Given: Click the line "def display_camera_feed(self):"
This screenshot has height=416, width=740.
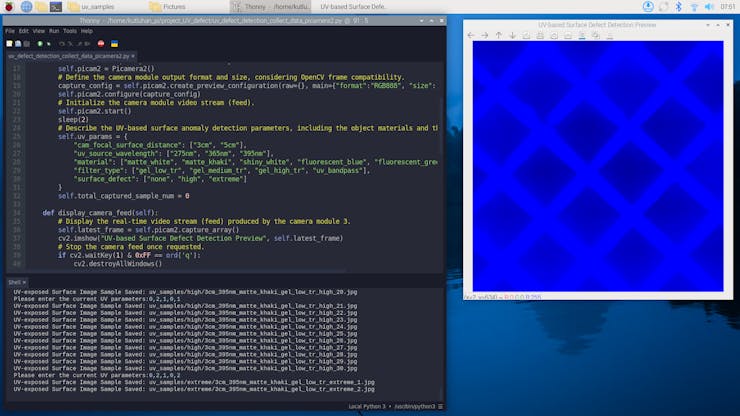Looking at the screenshot, I should tap(101, 212).
